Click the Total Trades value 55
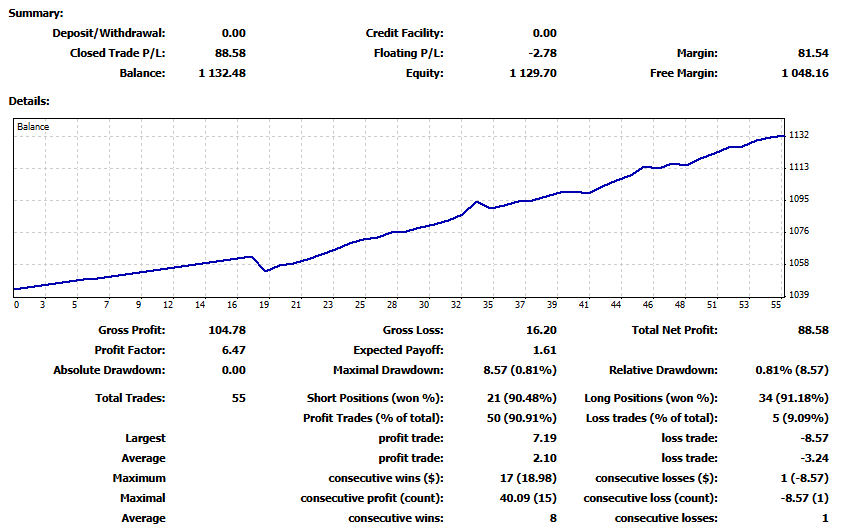Image resolution: width=855 pixels, height=529 pixels. 238,398
